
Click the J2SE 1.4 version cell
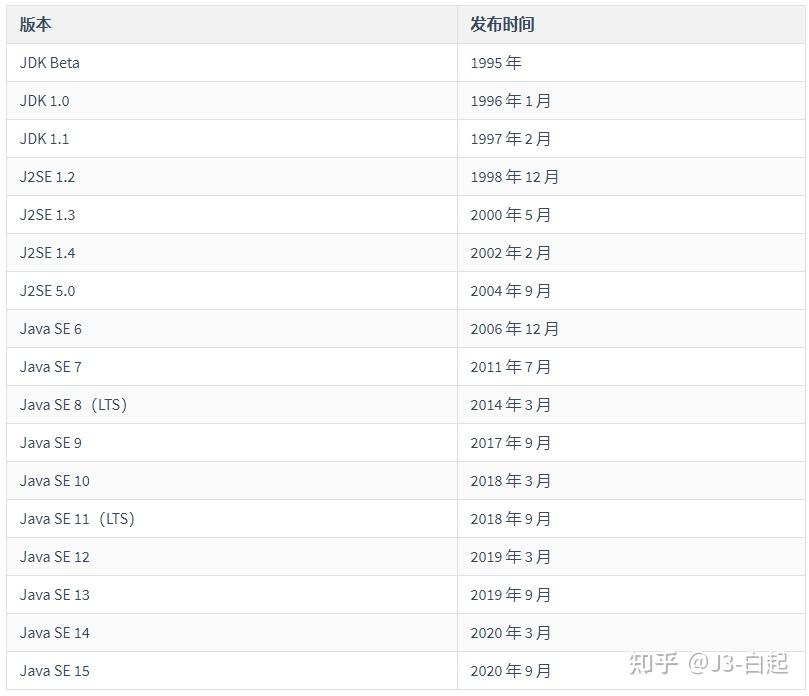pyautogui.click(x=48, y=253)
